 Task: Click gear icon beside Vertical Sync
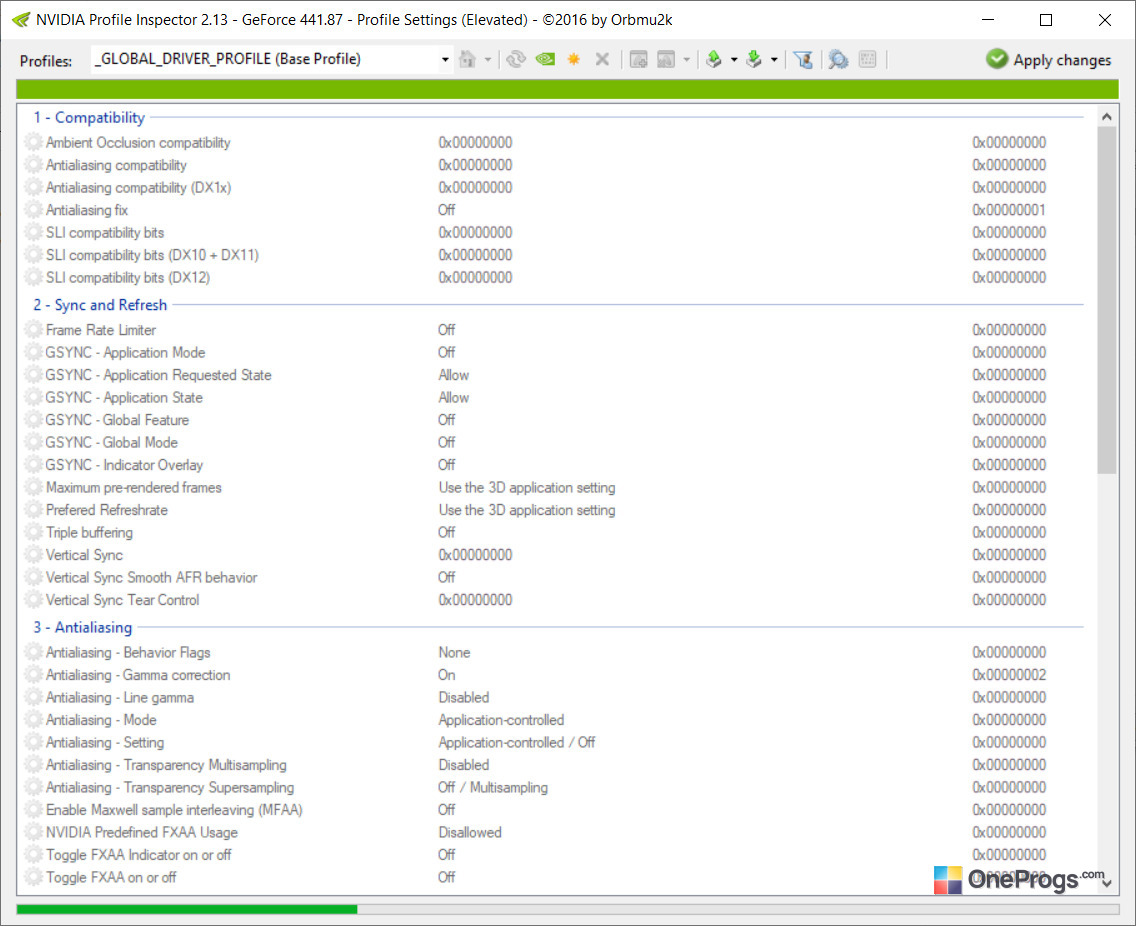[33, 554]
